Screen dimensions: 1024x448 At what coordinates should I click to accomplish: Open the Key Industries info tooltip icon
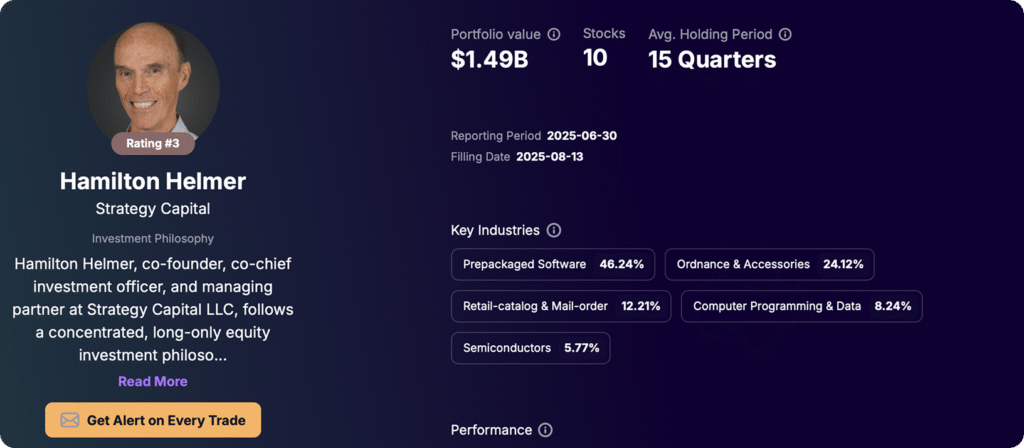[x=554, y=230]
